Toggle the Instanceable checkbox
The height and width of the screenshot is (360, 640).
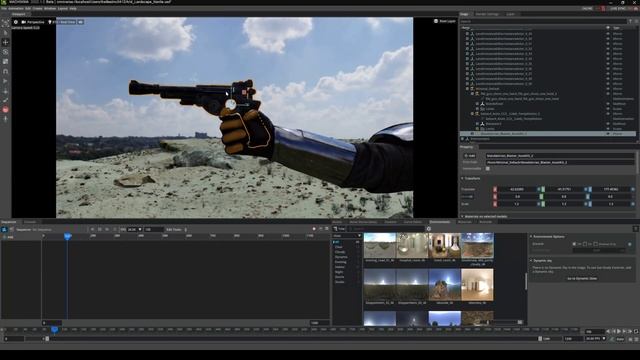coord(488,169)
